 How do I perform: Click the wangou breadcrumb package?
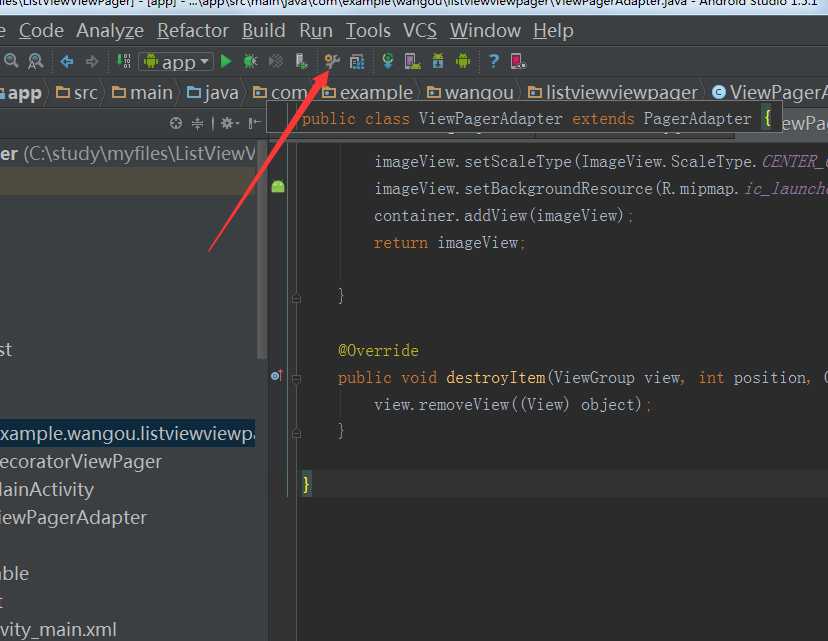pyautogui.click(x=470, y=93)
